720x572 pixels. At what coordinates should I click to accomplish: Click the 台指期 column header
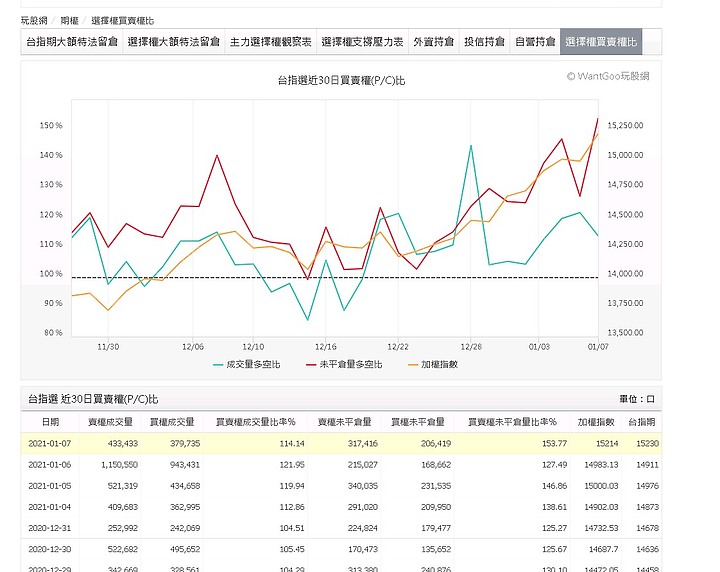[x=641, y=422]
